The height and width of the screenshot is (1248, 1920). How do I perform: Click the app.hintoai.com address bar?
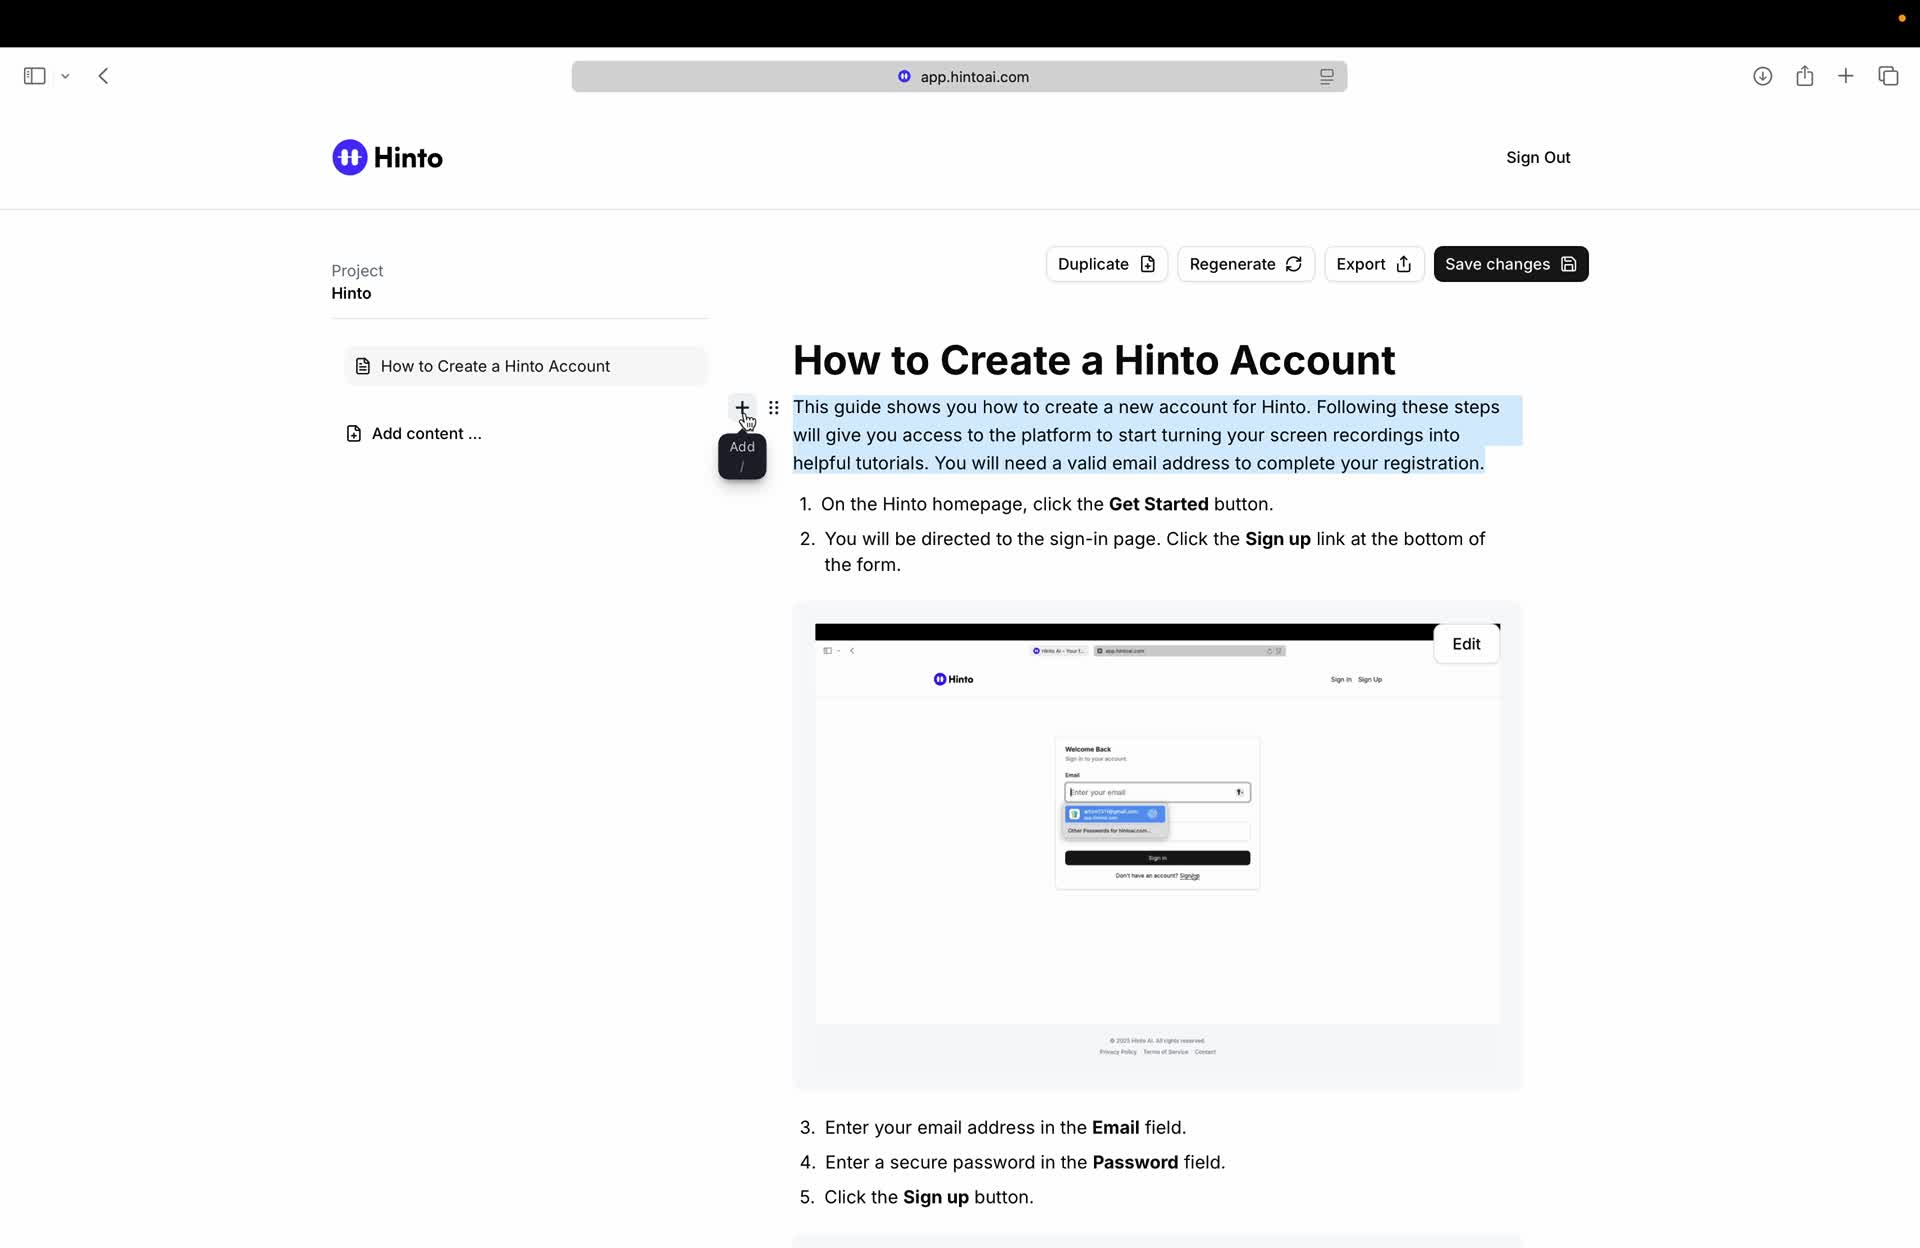pyautogui.click(x=973, y=76)
